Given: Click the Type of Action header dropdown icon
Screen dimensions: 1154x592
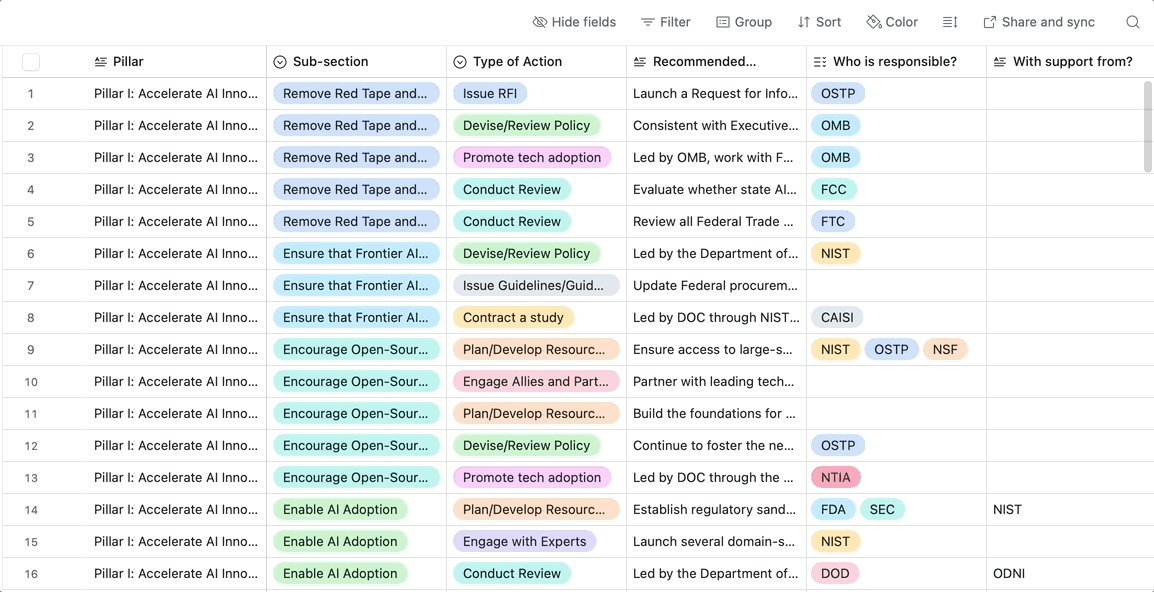Looking at the screenshot, I should click(460, 62).
